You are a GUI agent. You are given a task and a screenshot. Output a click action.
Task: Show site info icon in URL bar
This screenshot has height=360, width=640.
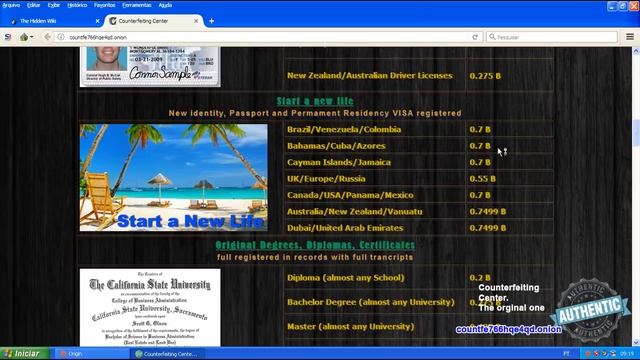point(61,37)
